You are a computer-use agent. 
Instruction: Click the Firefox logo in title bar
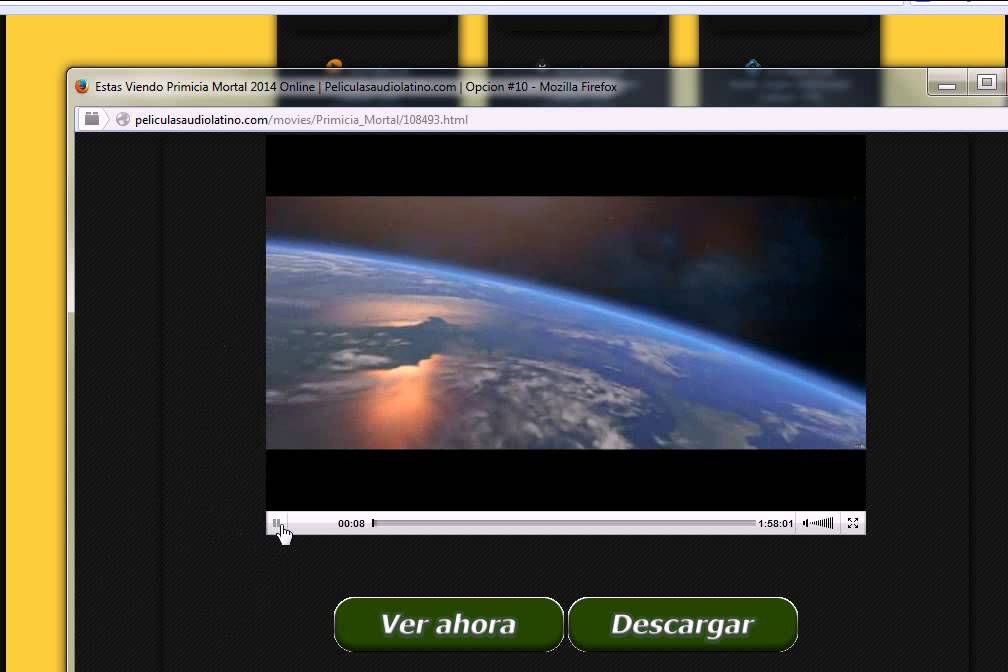[82, 86]
